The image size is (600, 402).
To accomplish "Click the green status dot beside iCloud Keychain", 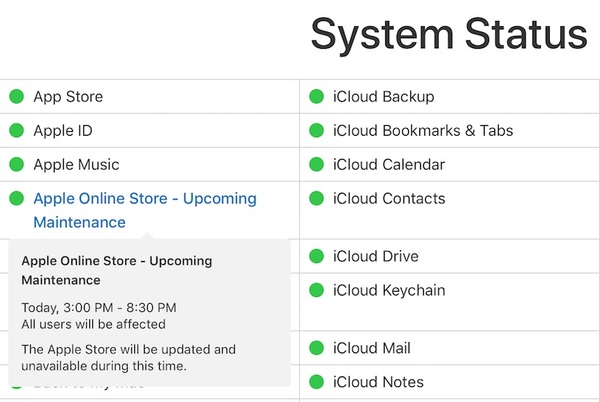I will (316, 290).
